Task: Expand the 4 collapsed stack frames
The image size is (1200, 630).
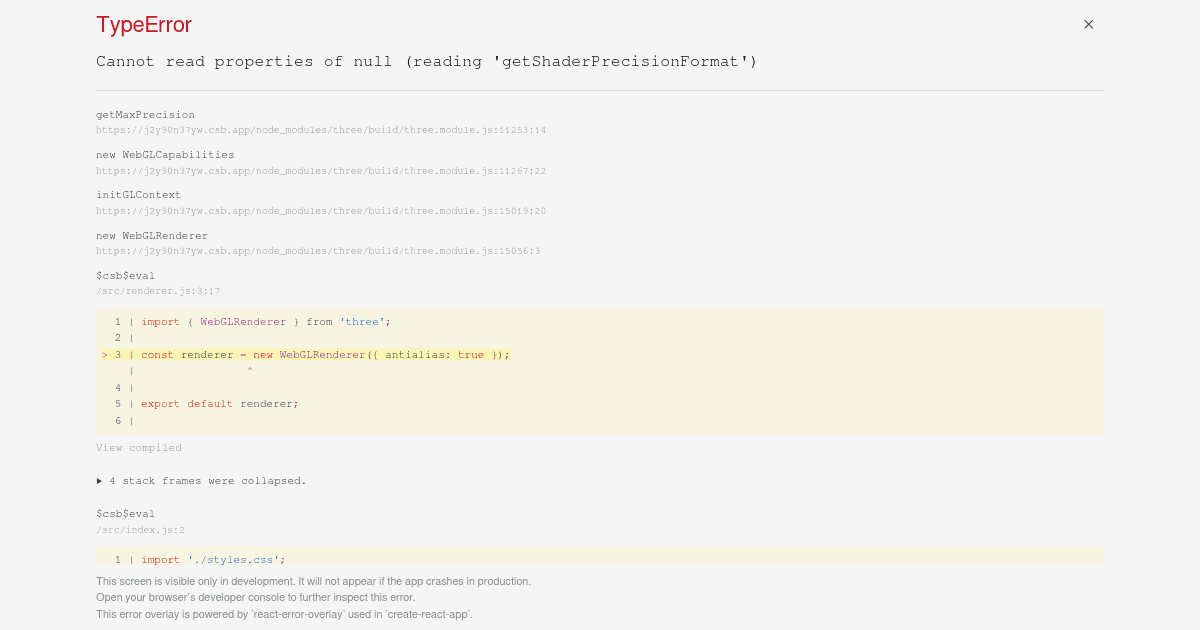Action: tap(201, 481)
